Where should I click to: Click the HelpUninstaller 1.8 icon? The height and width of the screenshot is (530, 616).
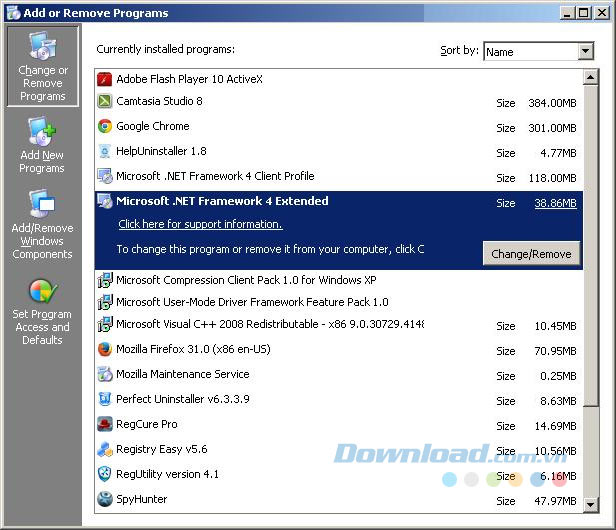tap(105, 152)
